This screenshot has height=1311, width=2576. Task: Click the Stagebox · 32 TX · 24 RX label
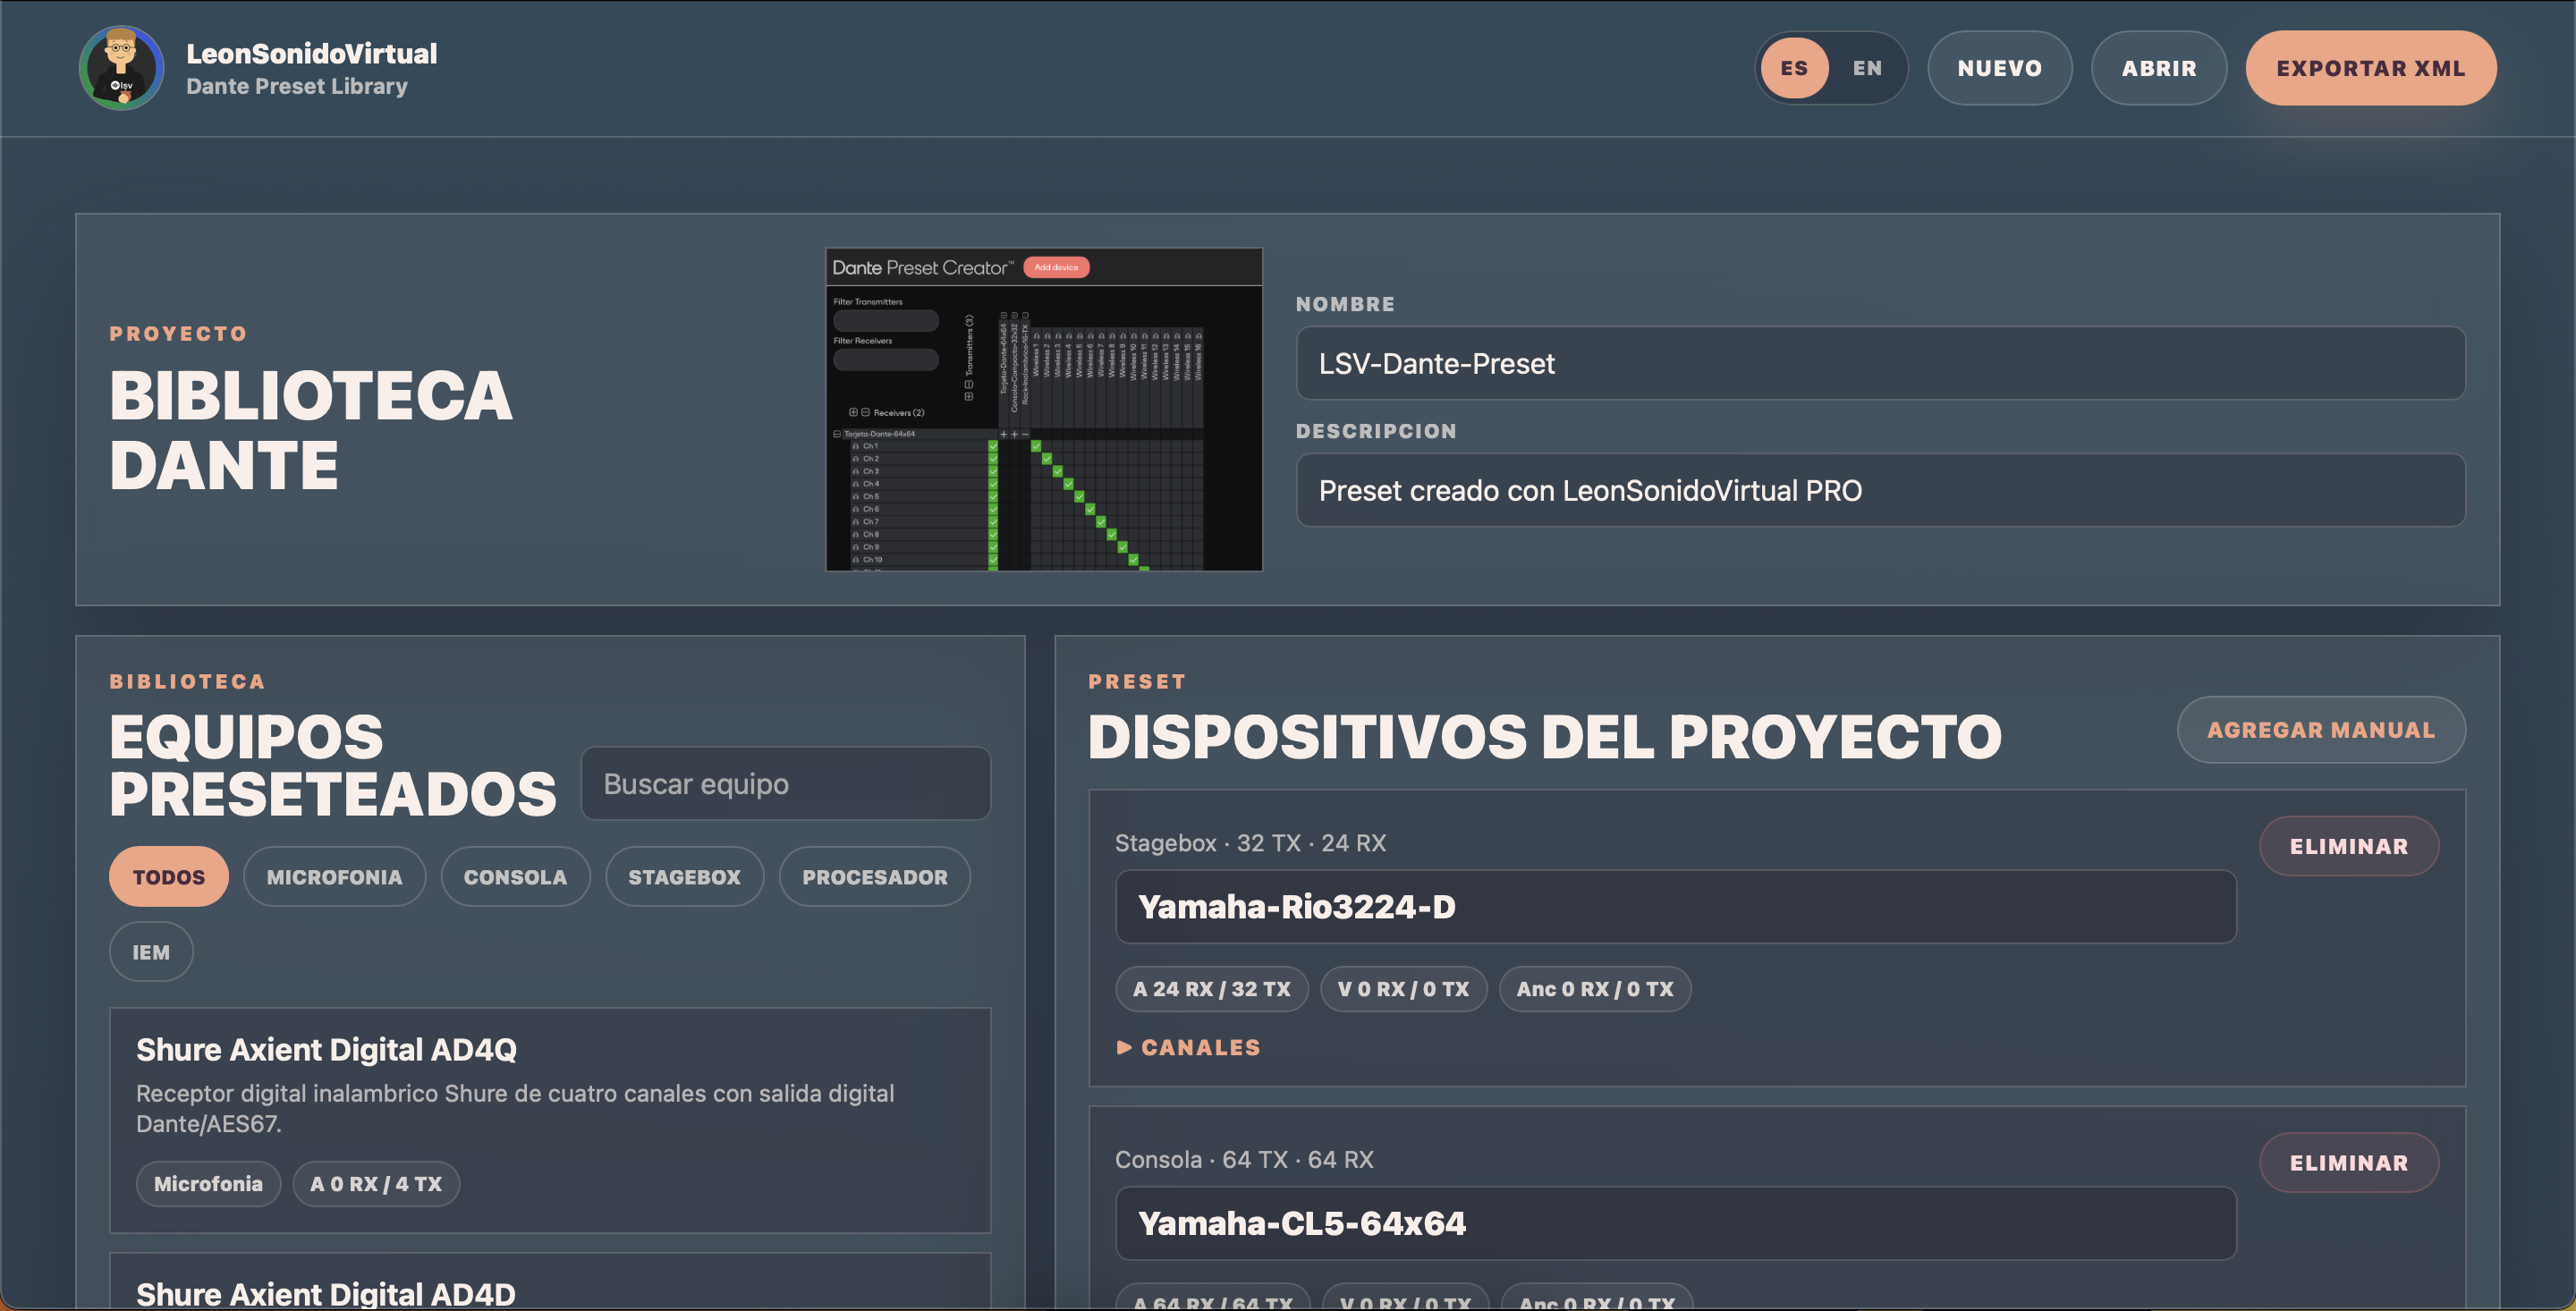click(1250, 843)
